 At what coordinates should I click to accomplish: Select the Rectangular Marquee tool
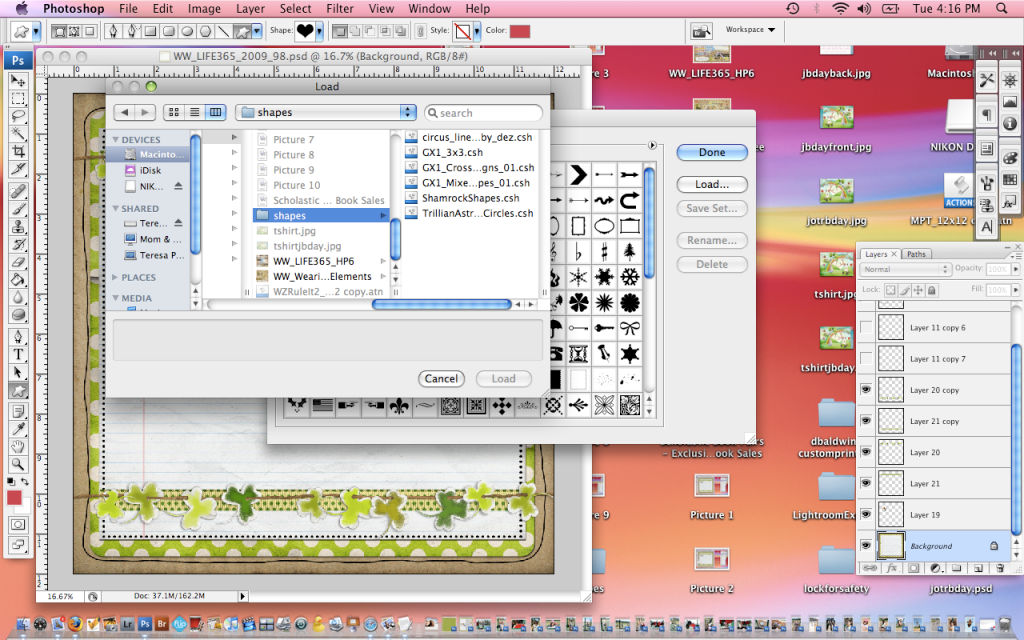coord(18,99)
